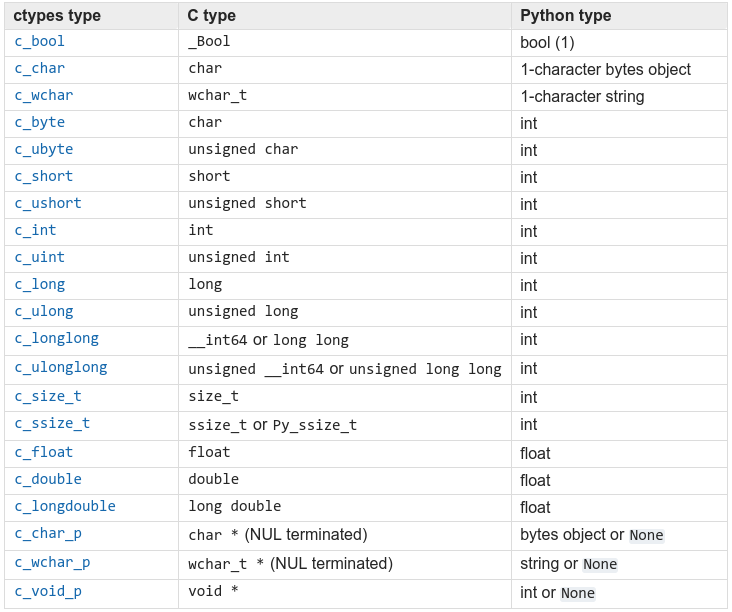Click the c_float link
The image size is (732, 612).
pyautogui.click(x=44, y=453)
